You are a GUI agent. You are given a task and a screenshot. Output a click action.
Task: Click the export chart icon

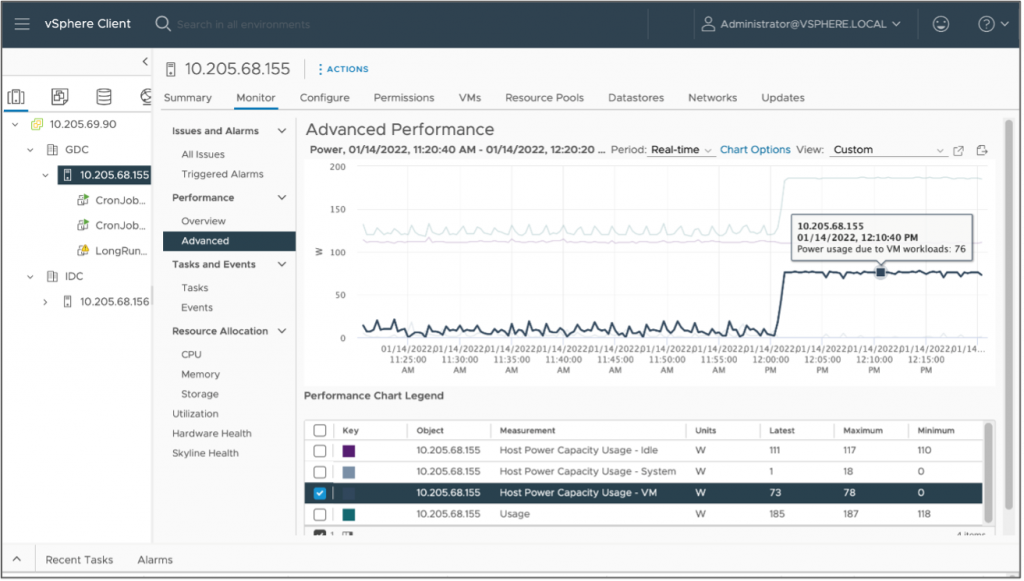[982, 150]
